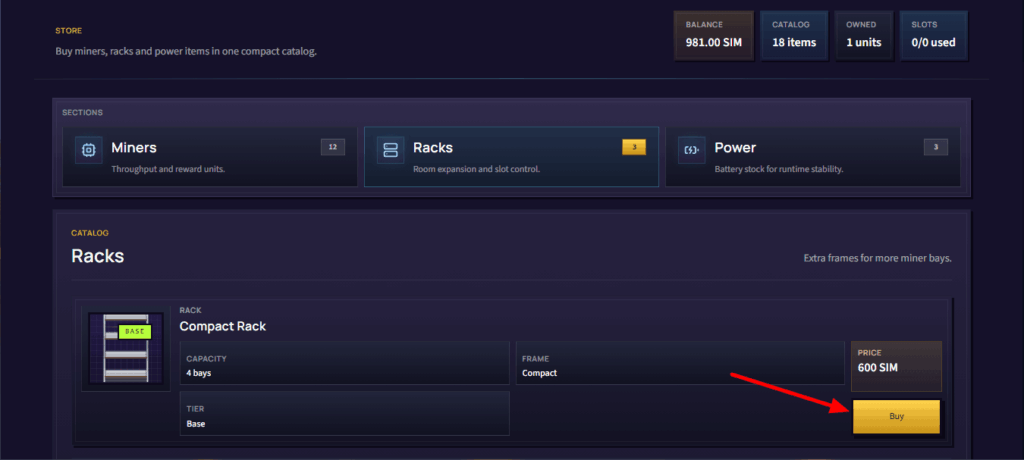Click the Racks stacked-frames icon
This screenshot has height=460, width=1024.
click(x=391, y=150)
